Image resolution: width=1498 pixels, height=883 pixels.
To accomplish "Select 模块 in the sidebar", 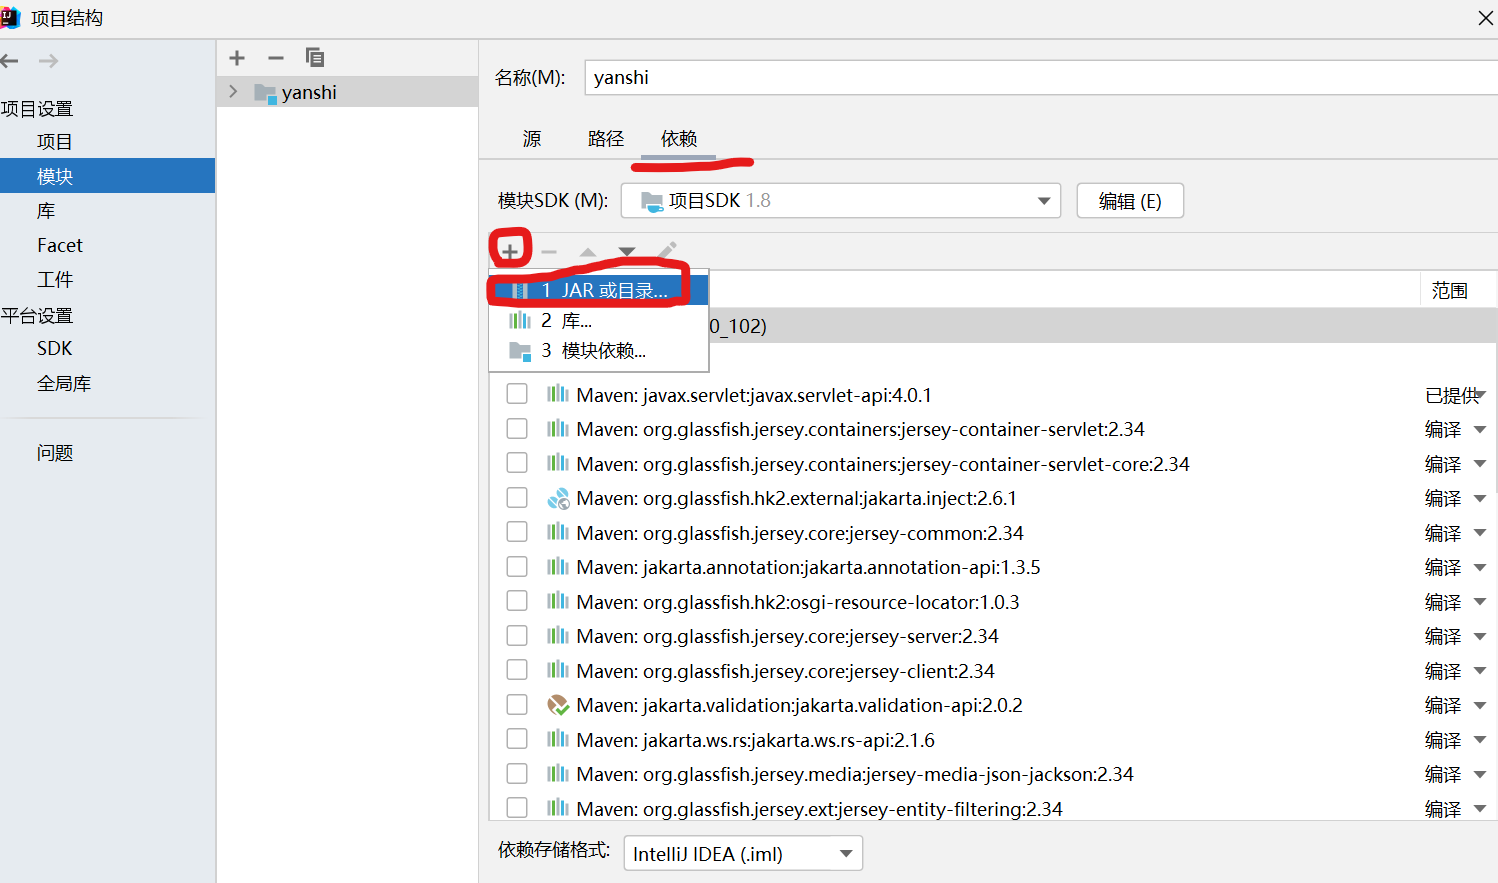I will (x=107, y=176).
